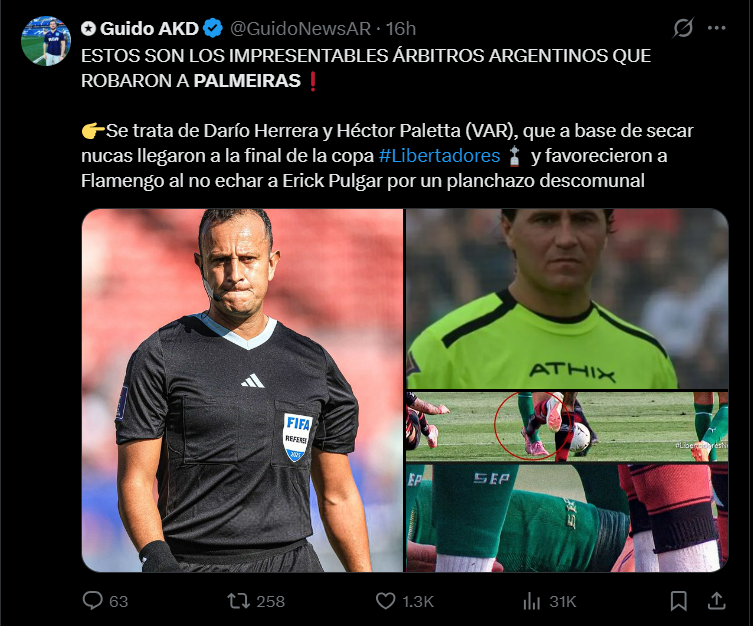This screenshot has width=753, height=626.
Task: Click the reply comment icon
Action: point(93,601)
